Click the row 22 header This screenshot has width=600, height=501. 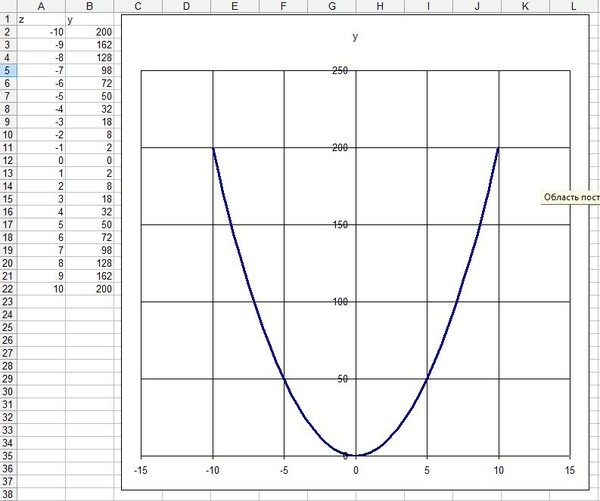(8, 288)
